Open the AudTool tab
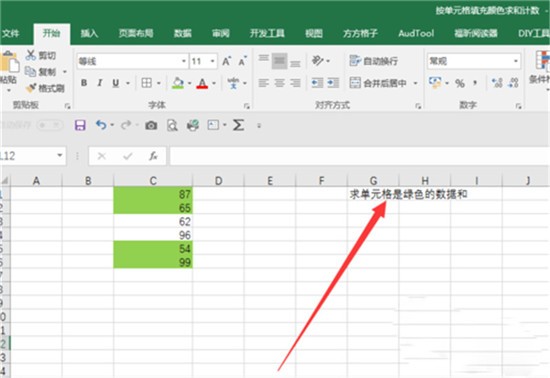The height and width of the screenshot is (378, 550). tap(416, 33)
